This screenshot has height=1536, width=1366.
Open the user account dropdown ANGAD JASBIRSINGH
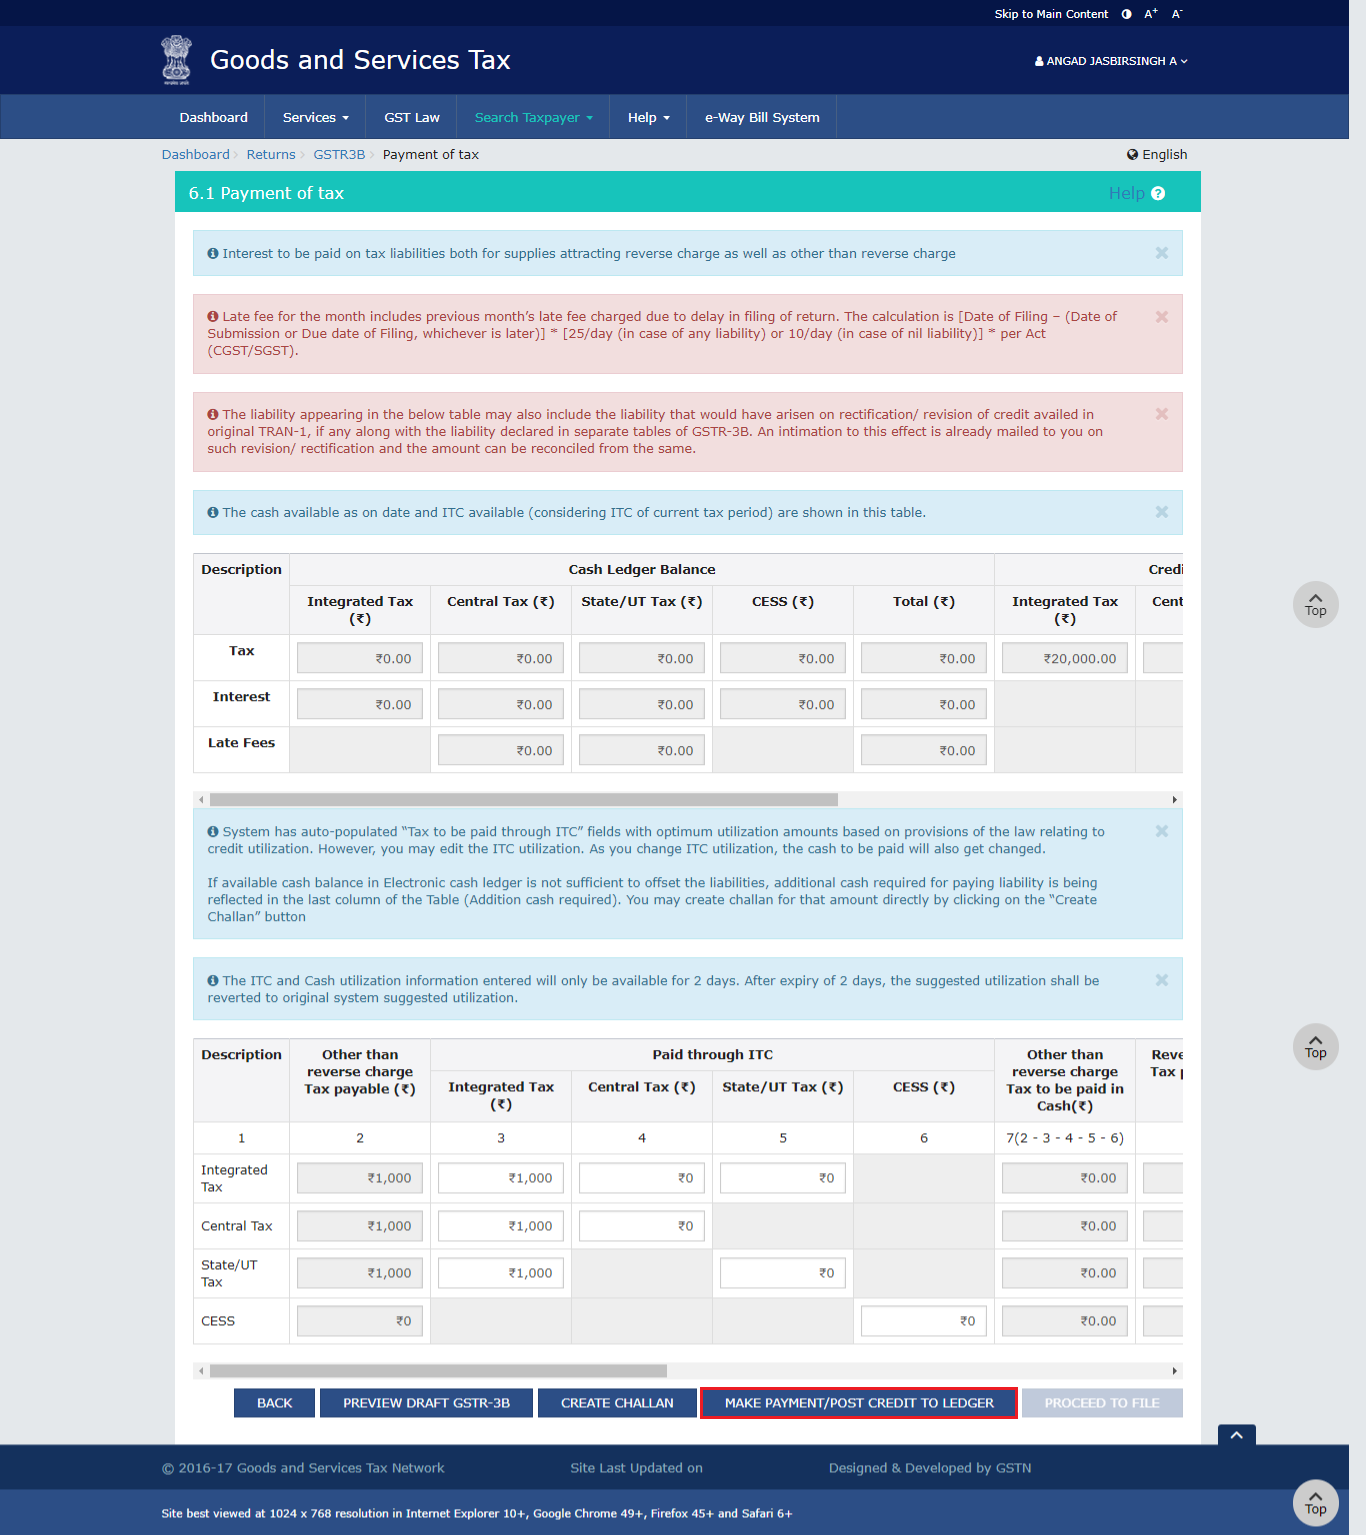(1111, 61)
